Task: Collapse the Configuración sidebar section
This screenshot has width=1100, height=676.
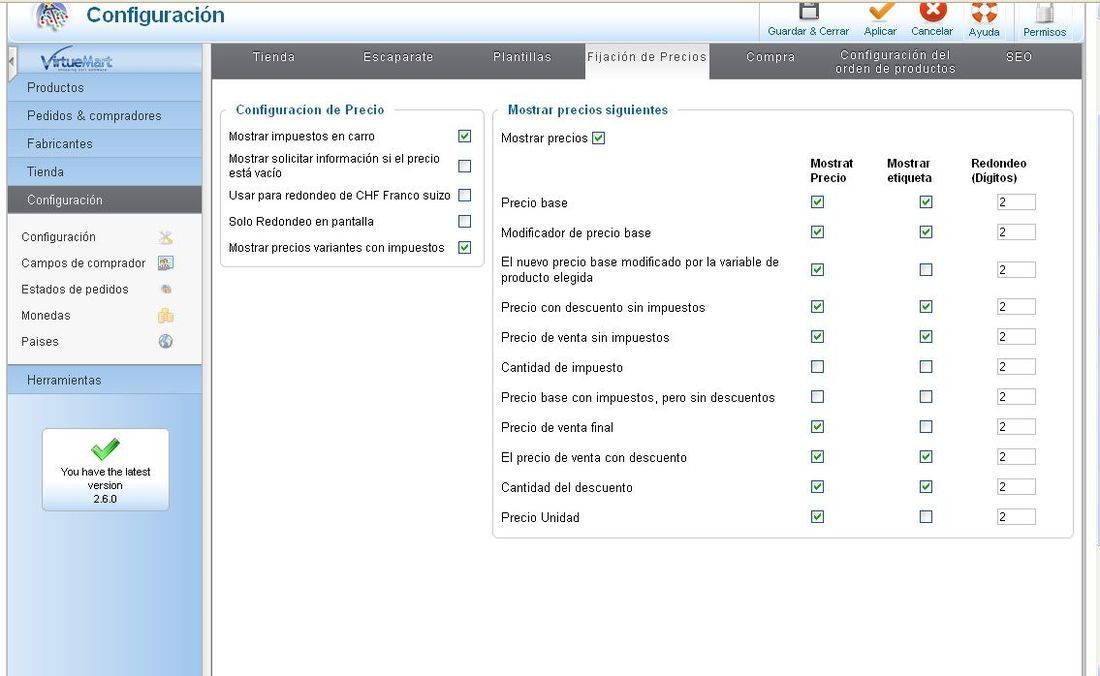Action: tap(105, 200)
